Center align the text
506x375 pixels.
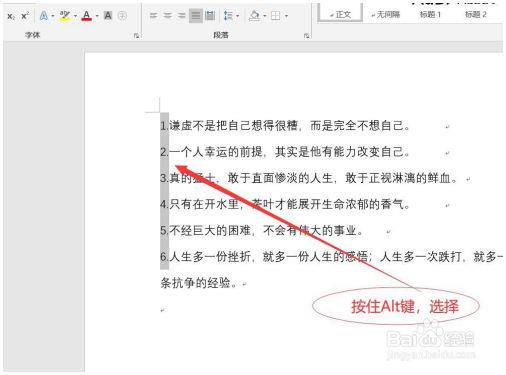click(168, 15)
